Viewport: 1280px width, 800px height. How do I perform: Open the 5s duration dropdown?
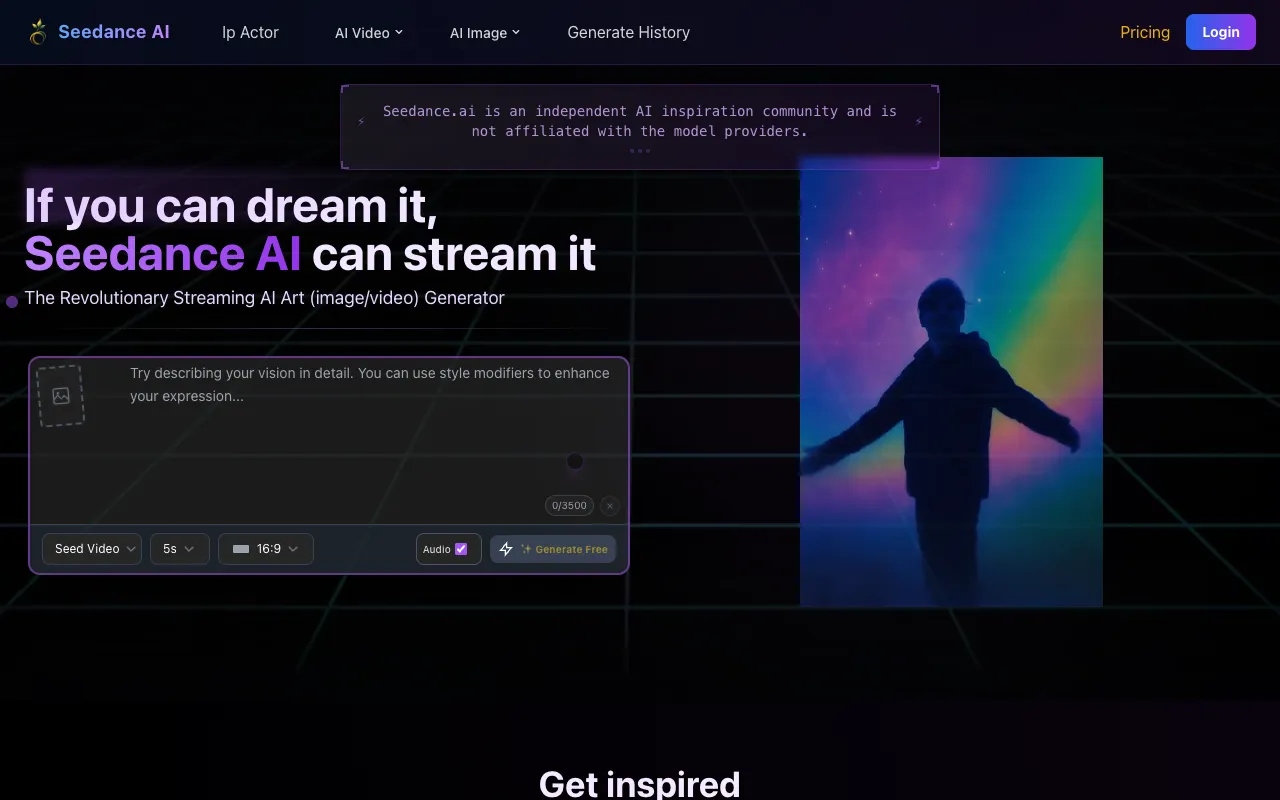click(179, 548)
